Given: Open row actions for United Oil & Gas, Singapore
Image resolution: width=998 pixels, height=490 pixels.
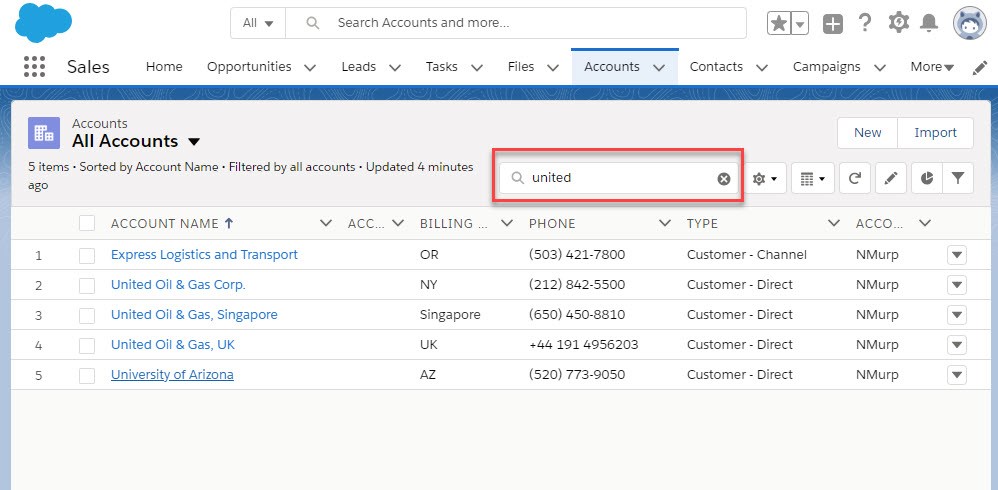Looking at the screenshot, I should [957, 316].
